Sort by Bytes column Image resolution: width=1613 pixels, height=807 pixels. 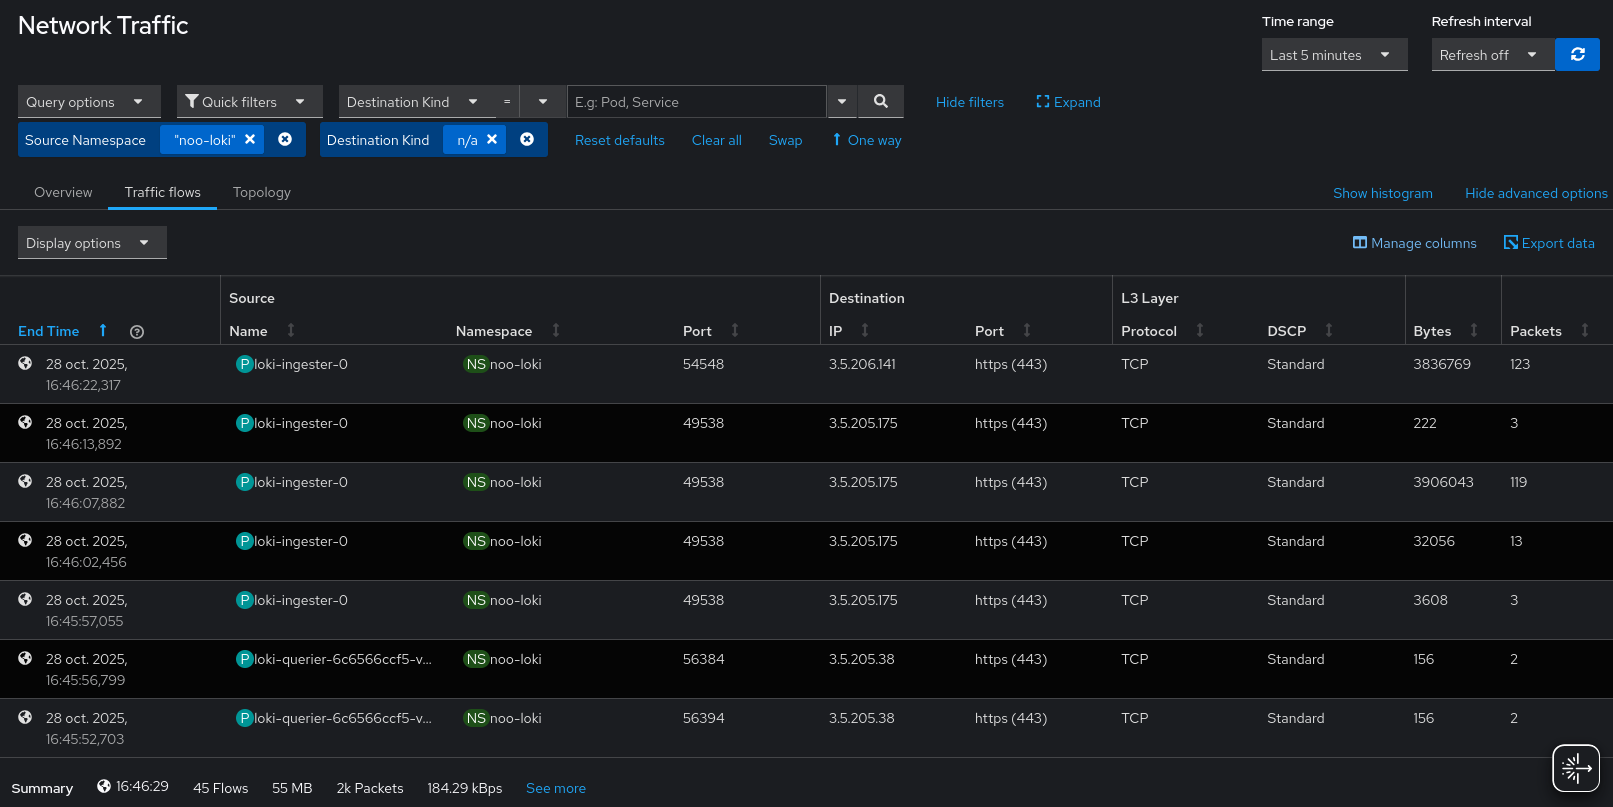1473,331
